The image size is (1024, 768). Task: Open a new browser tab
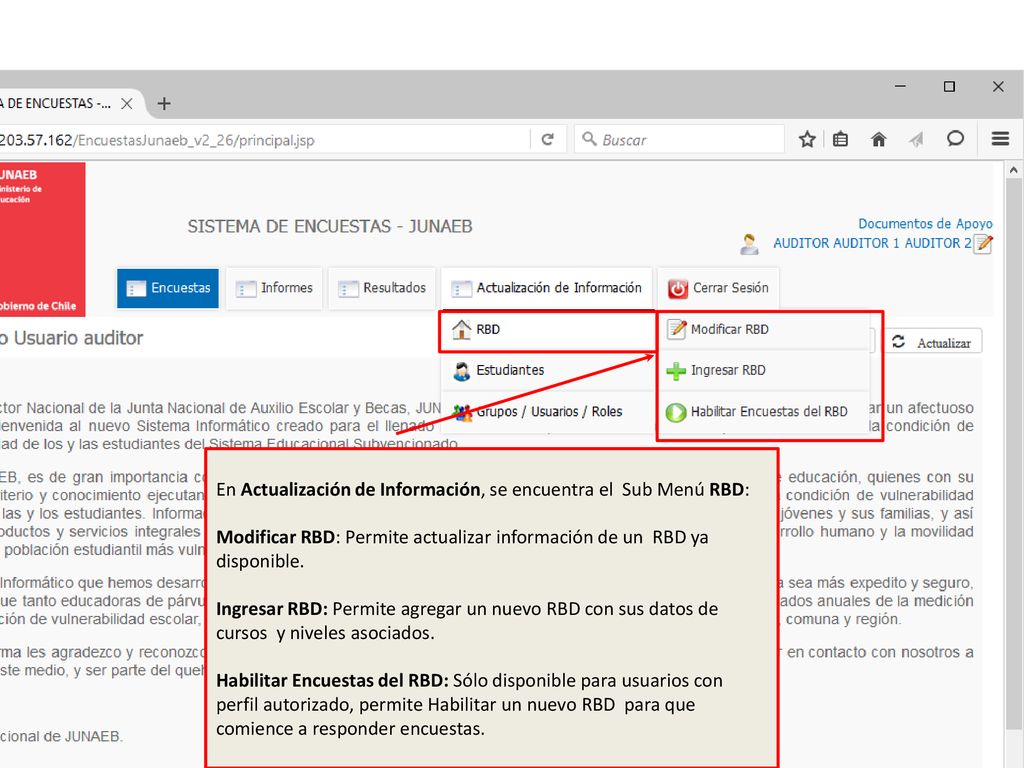click(x=164, y=104)
